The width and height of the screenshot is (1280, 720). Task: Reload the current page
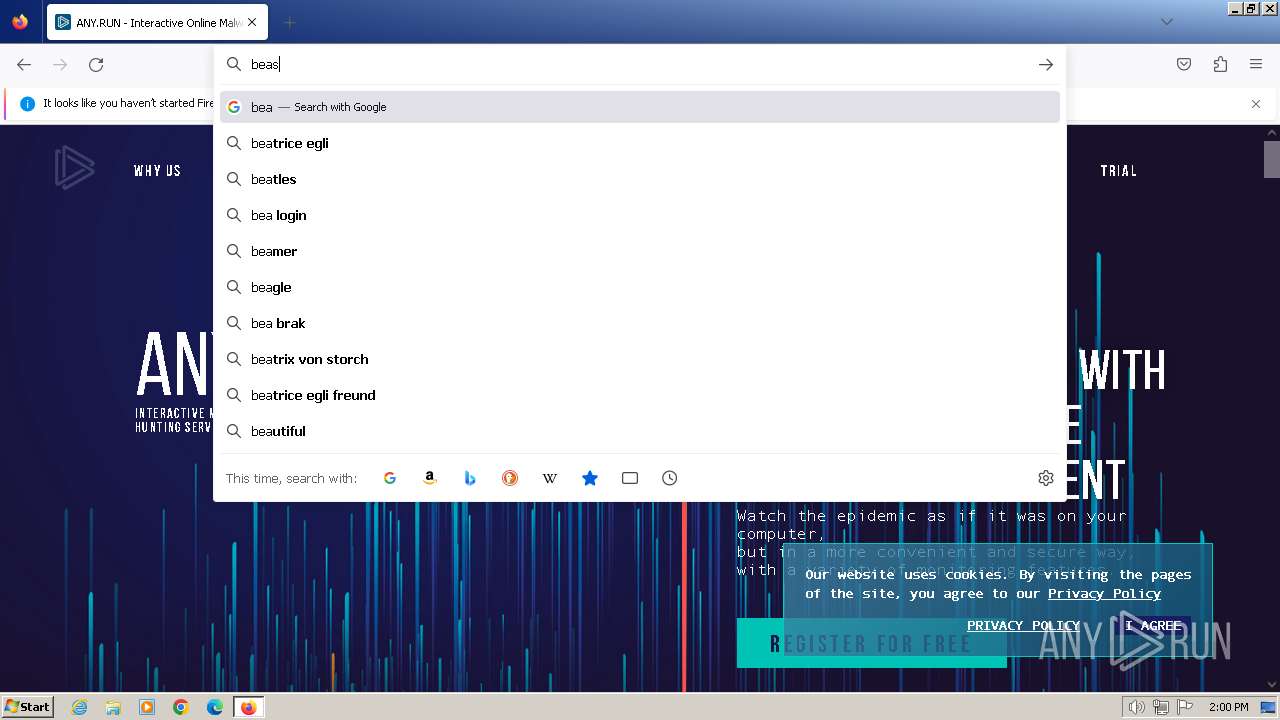(96, 64)
